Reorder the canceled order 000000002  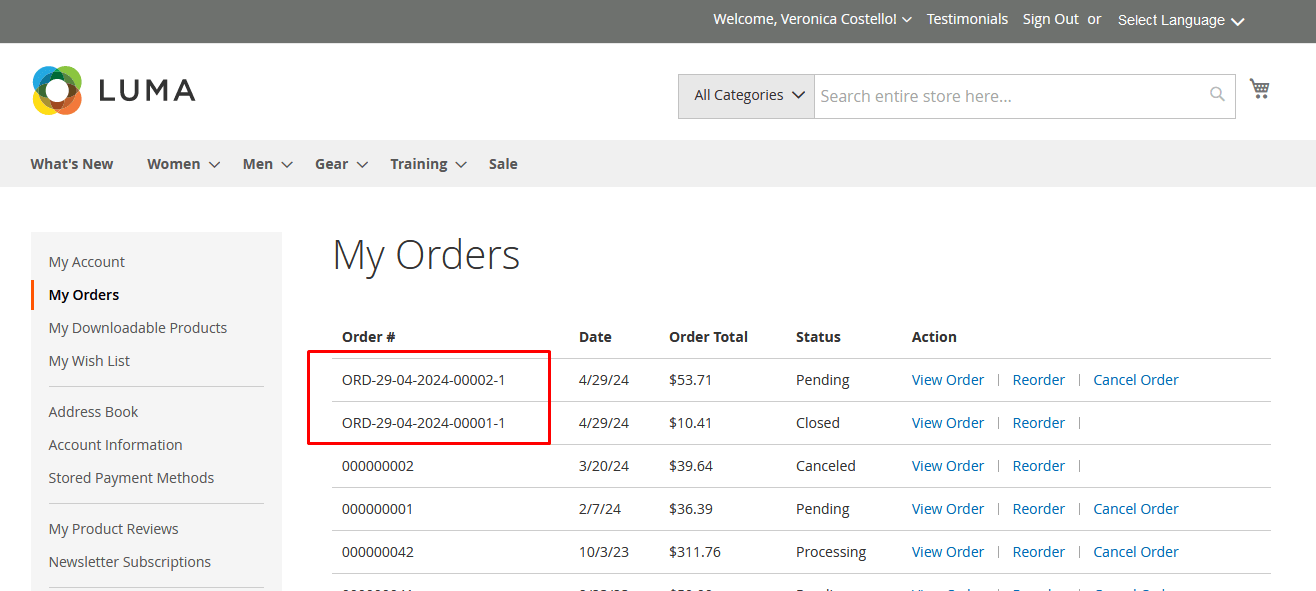point(1038,466)
